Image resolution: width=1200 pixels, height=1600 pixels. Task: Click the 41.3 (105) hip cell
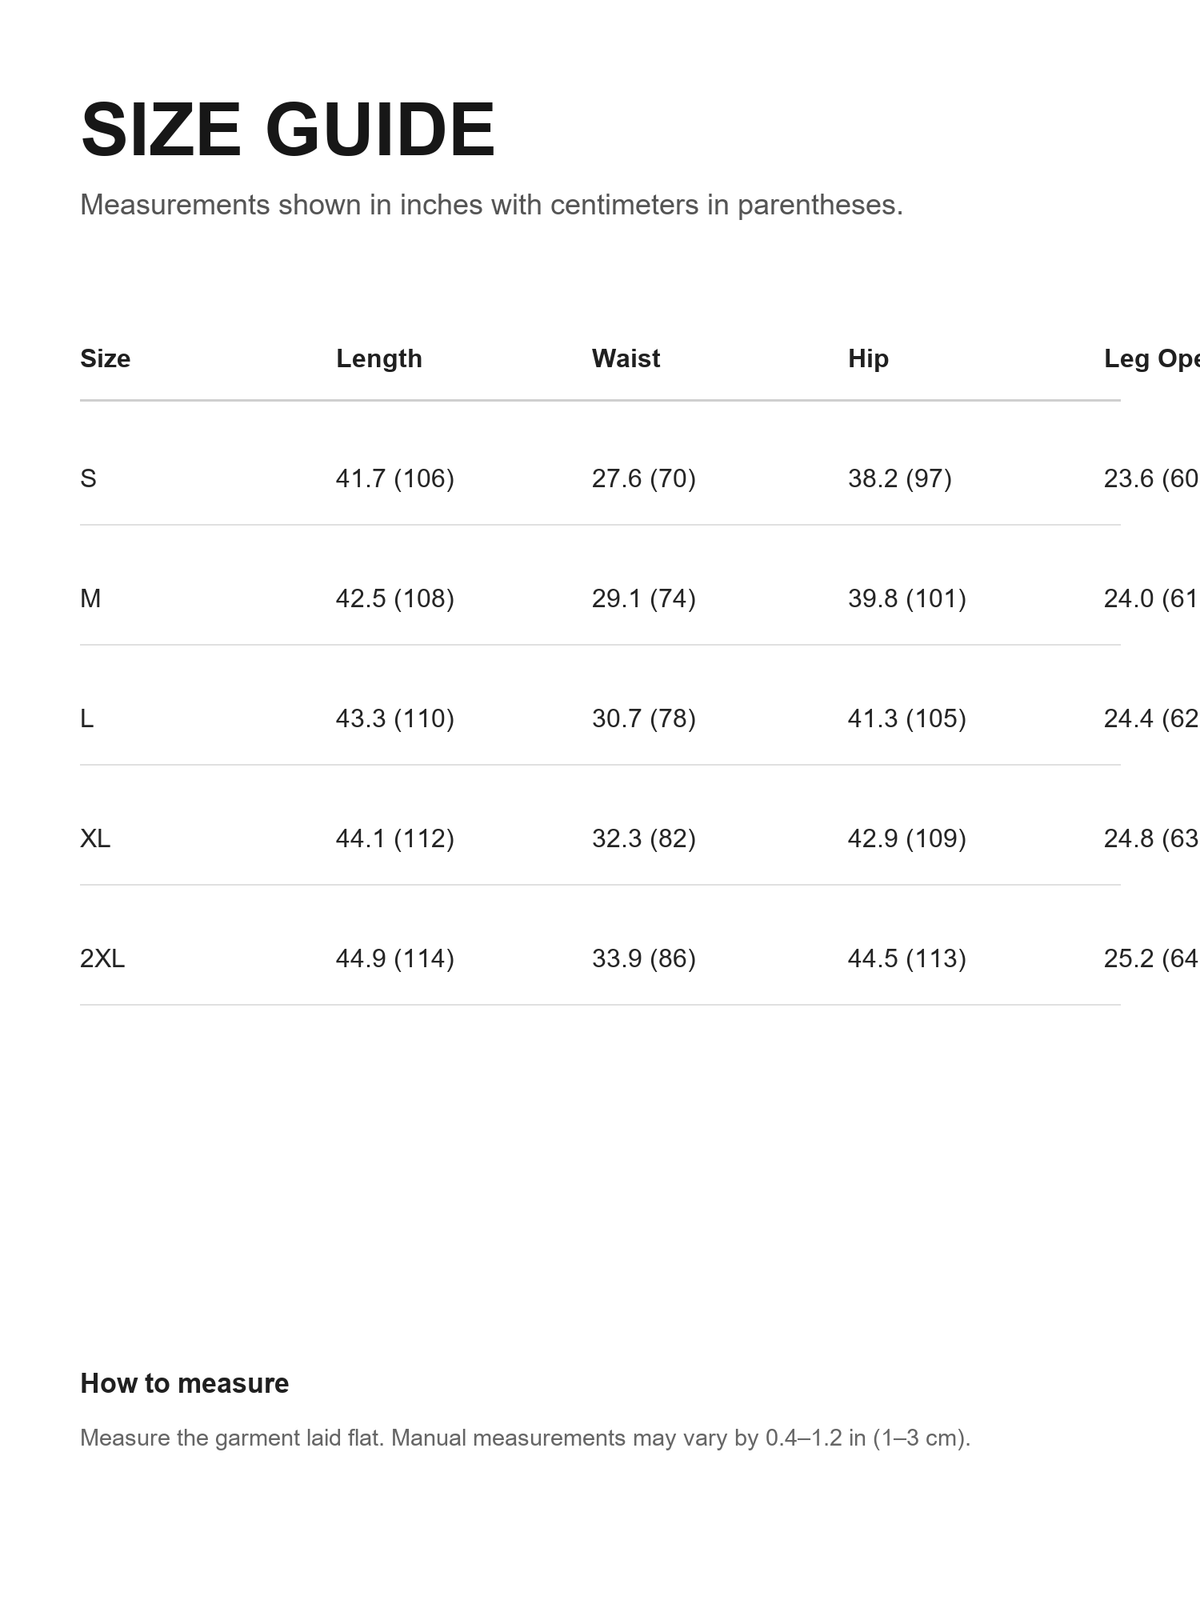[907, 718]
